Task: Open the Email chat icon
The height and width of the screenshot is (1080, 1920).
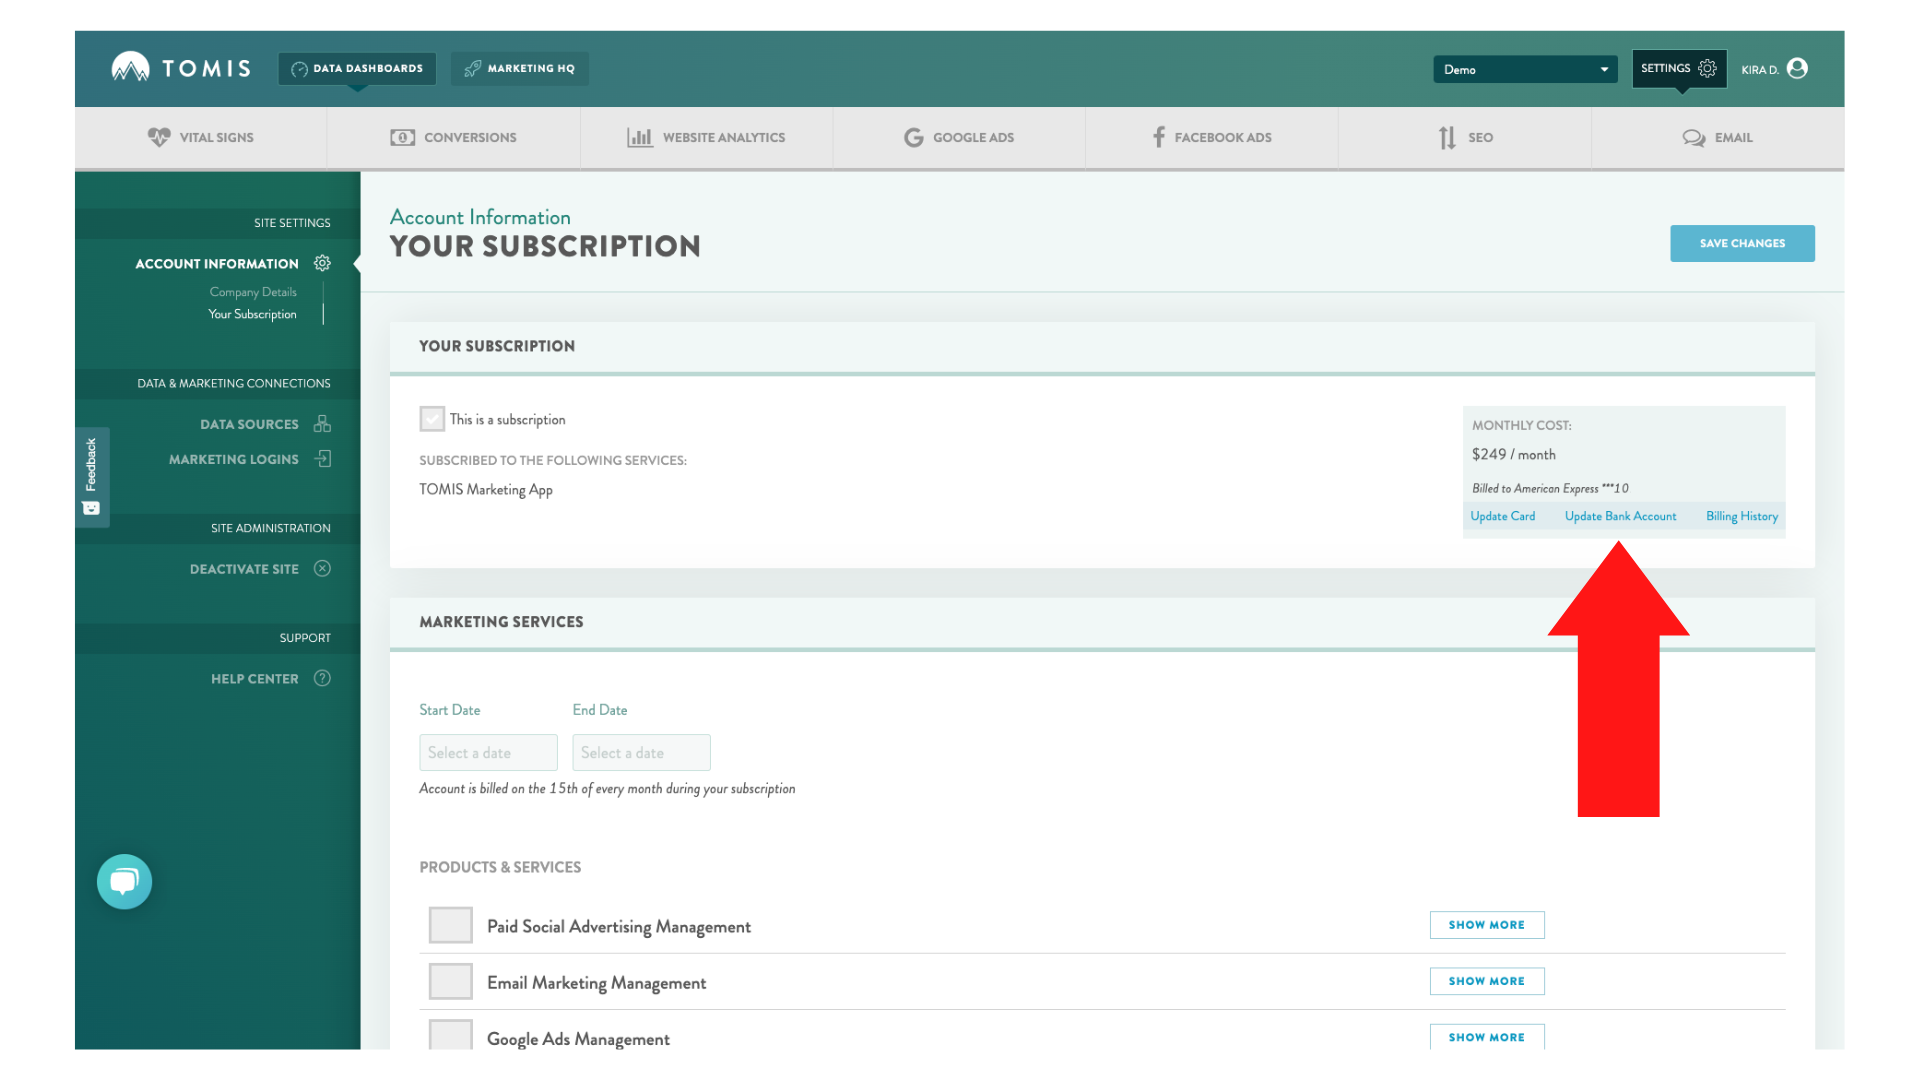Action: (1692, 137)
